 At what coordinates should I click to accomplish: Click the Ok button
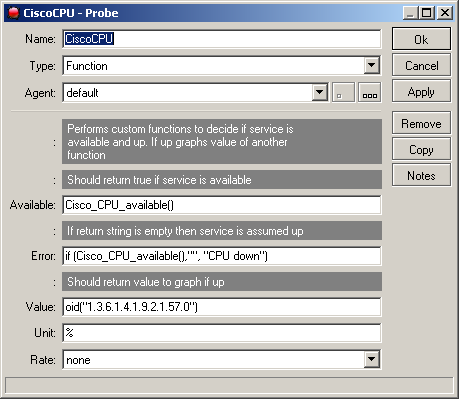(421, 39)
